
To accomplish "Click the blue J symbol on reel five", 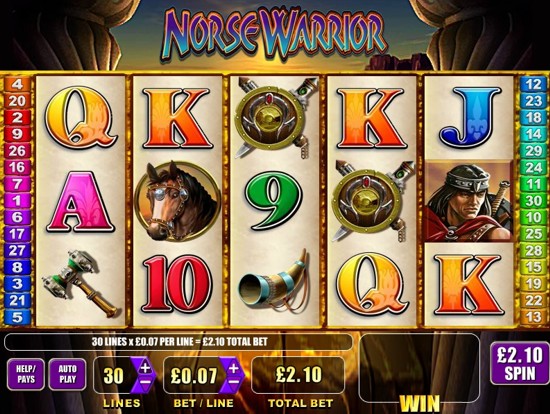I will 470,118.
